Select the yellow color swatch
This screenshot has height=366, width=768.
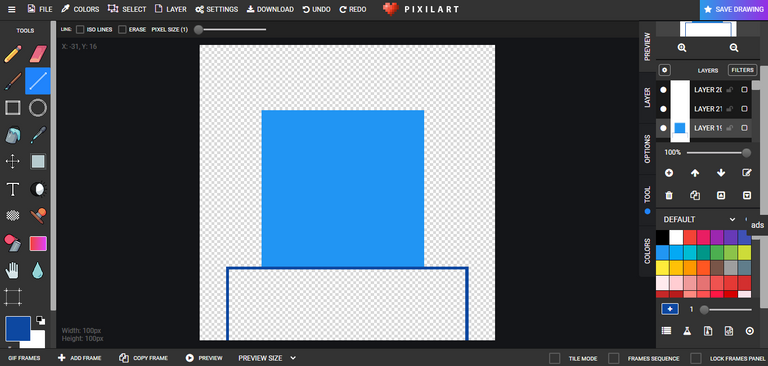click(662, 268)
